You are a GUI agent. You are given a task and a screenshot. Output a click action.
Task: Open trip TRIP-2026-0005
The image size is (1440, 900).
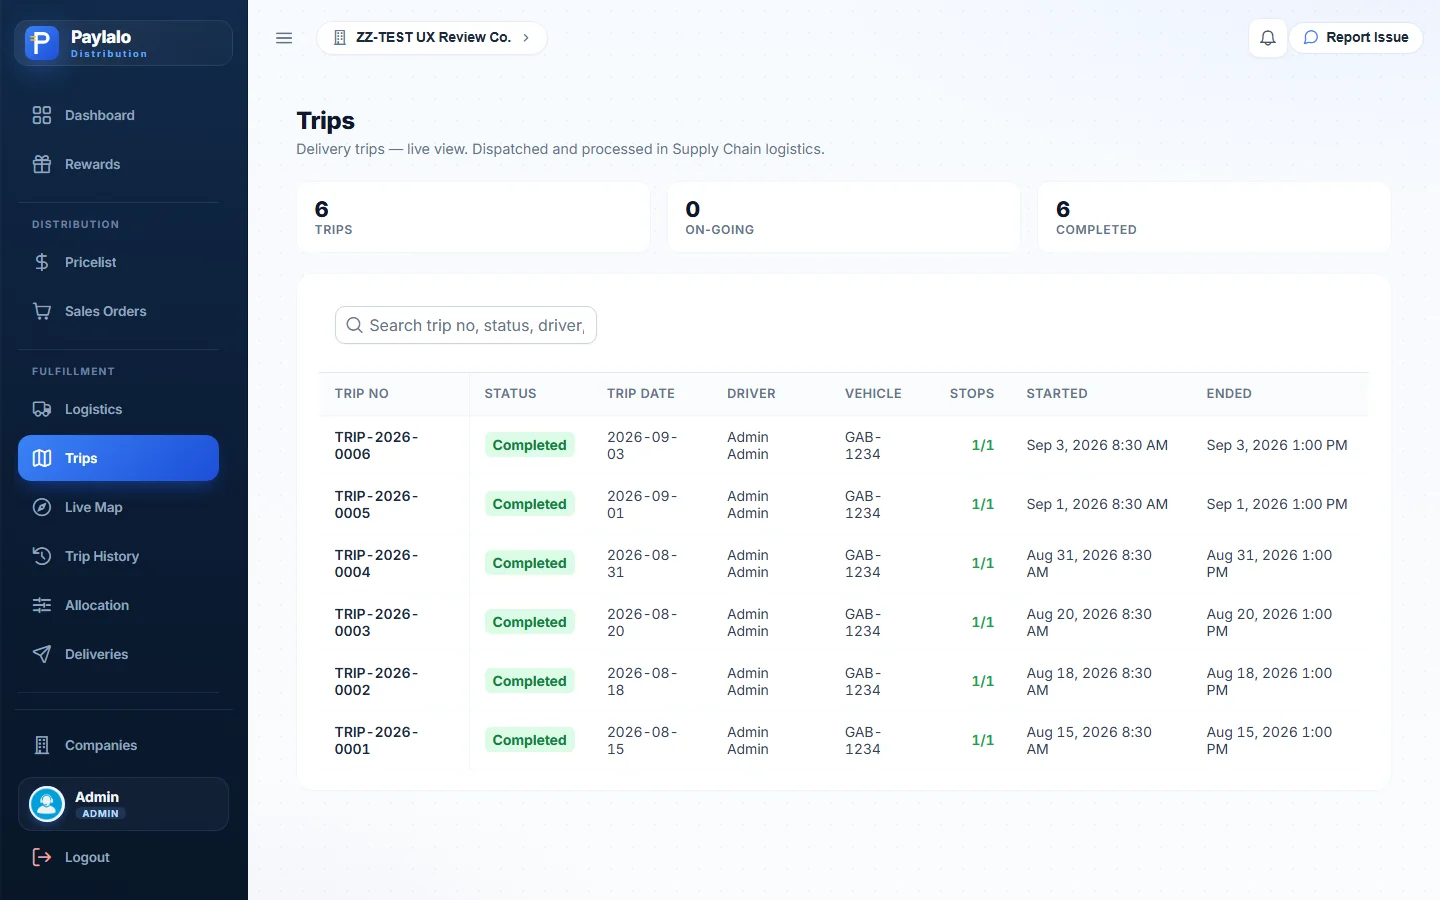coord(377,505)
